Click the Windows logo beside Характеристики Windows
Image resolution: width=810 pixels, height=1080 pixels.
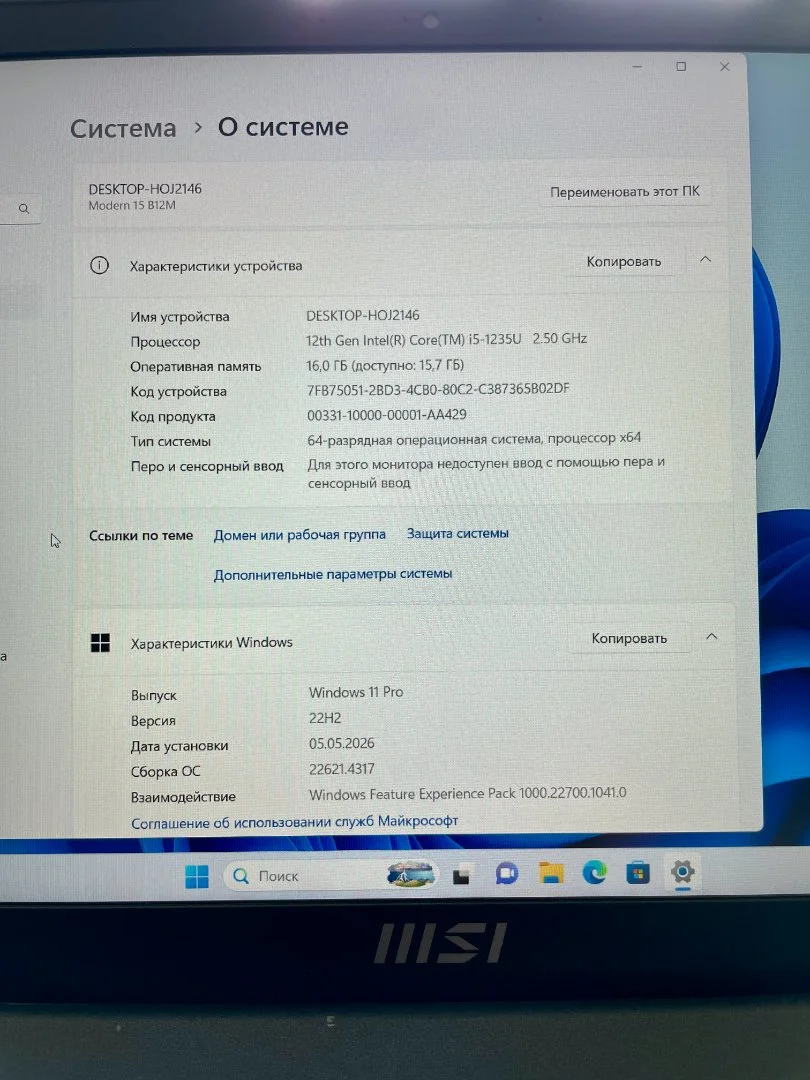click(x=101, y=643)
